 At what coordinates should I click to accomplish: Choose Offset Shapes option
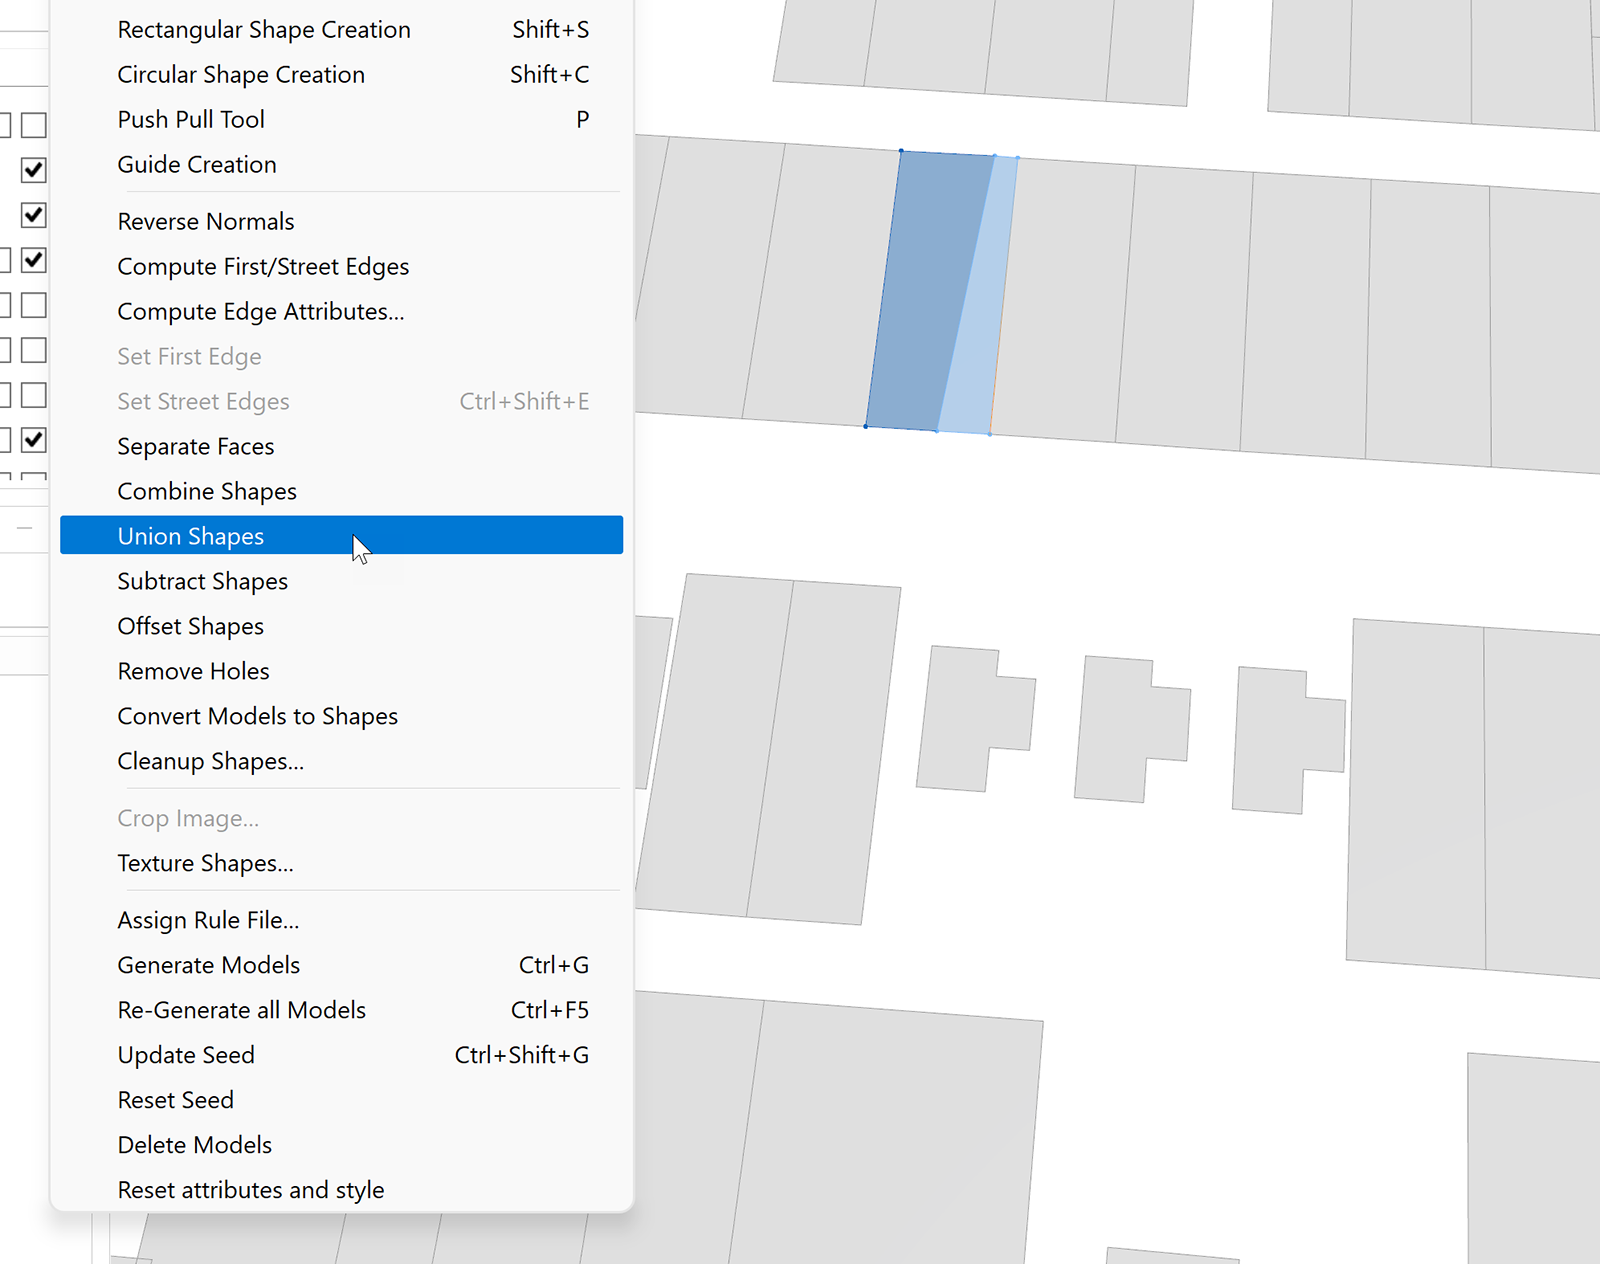click(190, 626)
